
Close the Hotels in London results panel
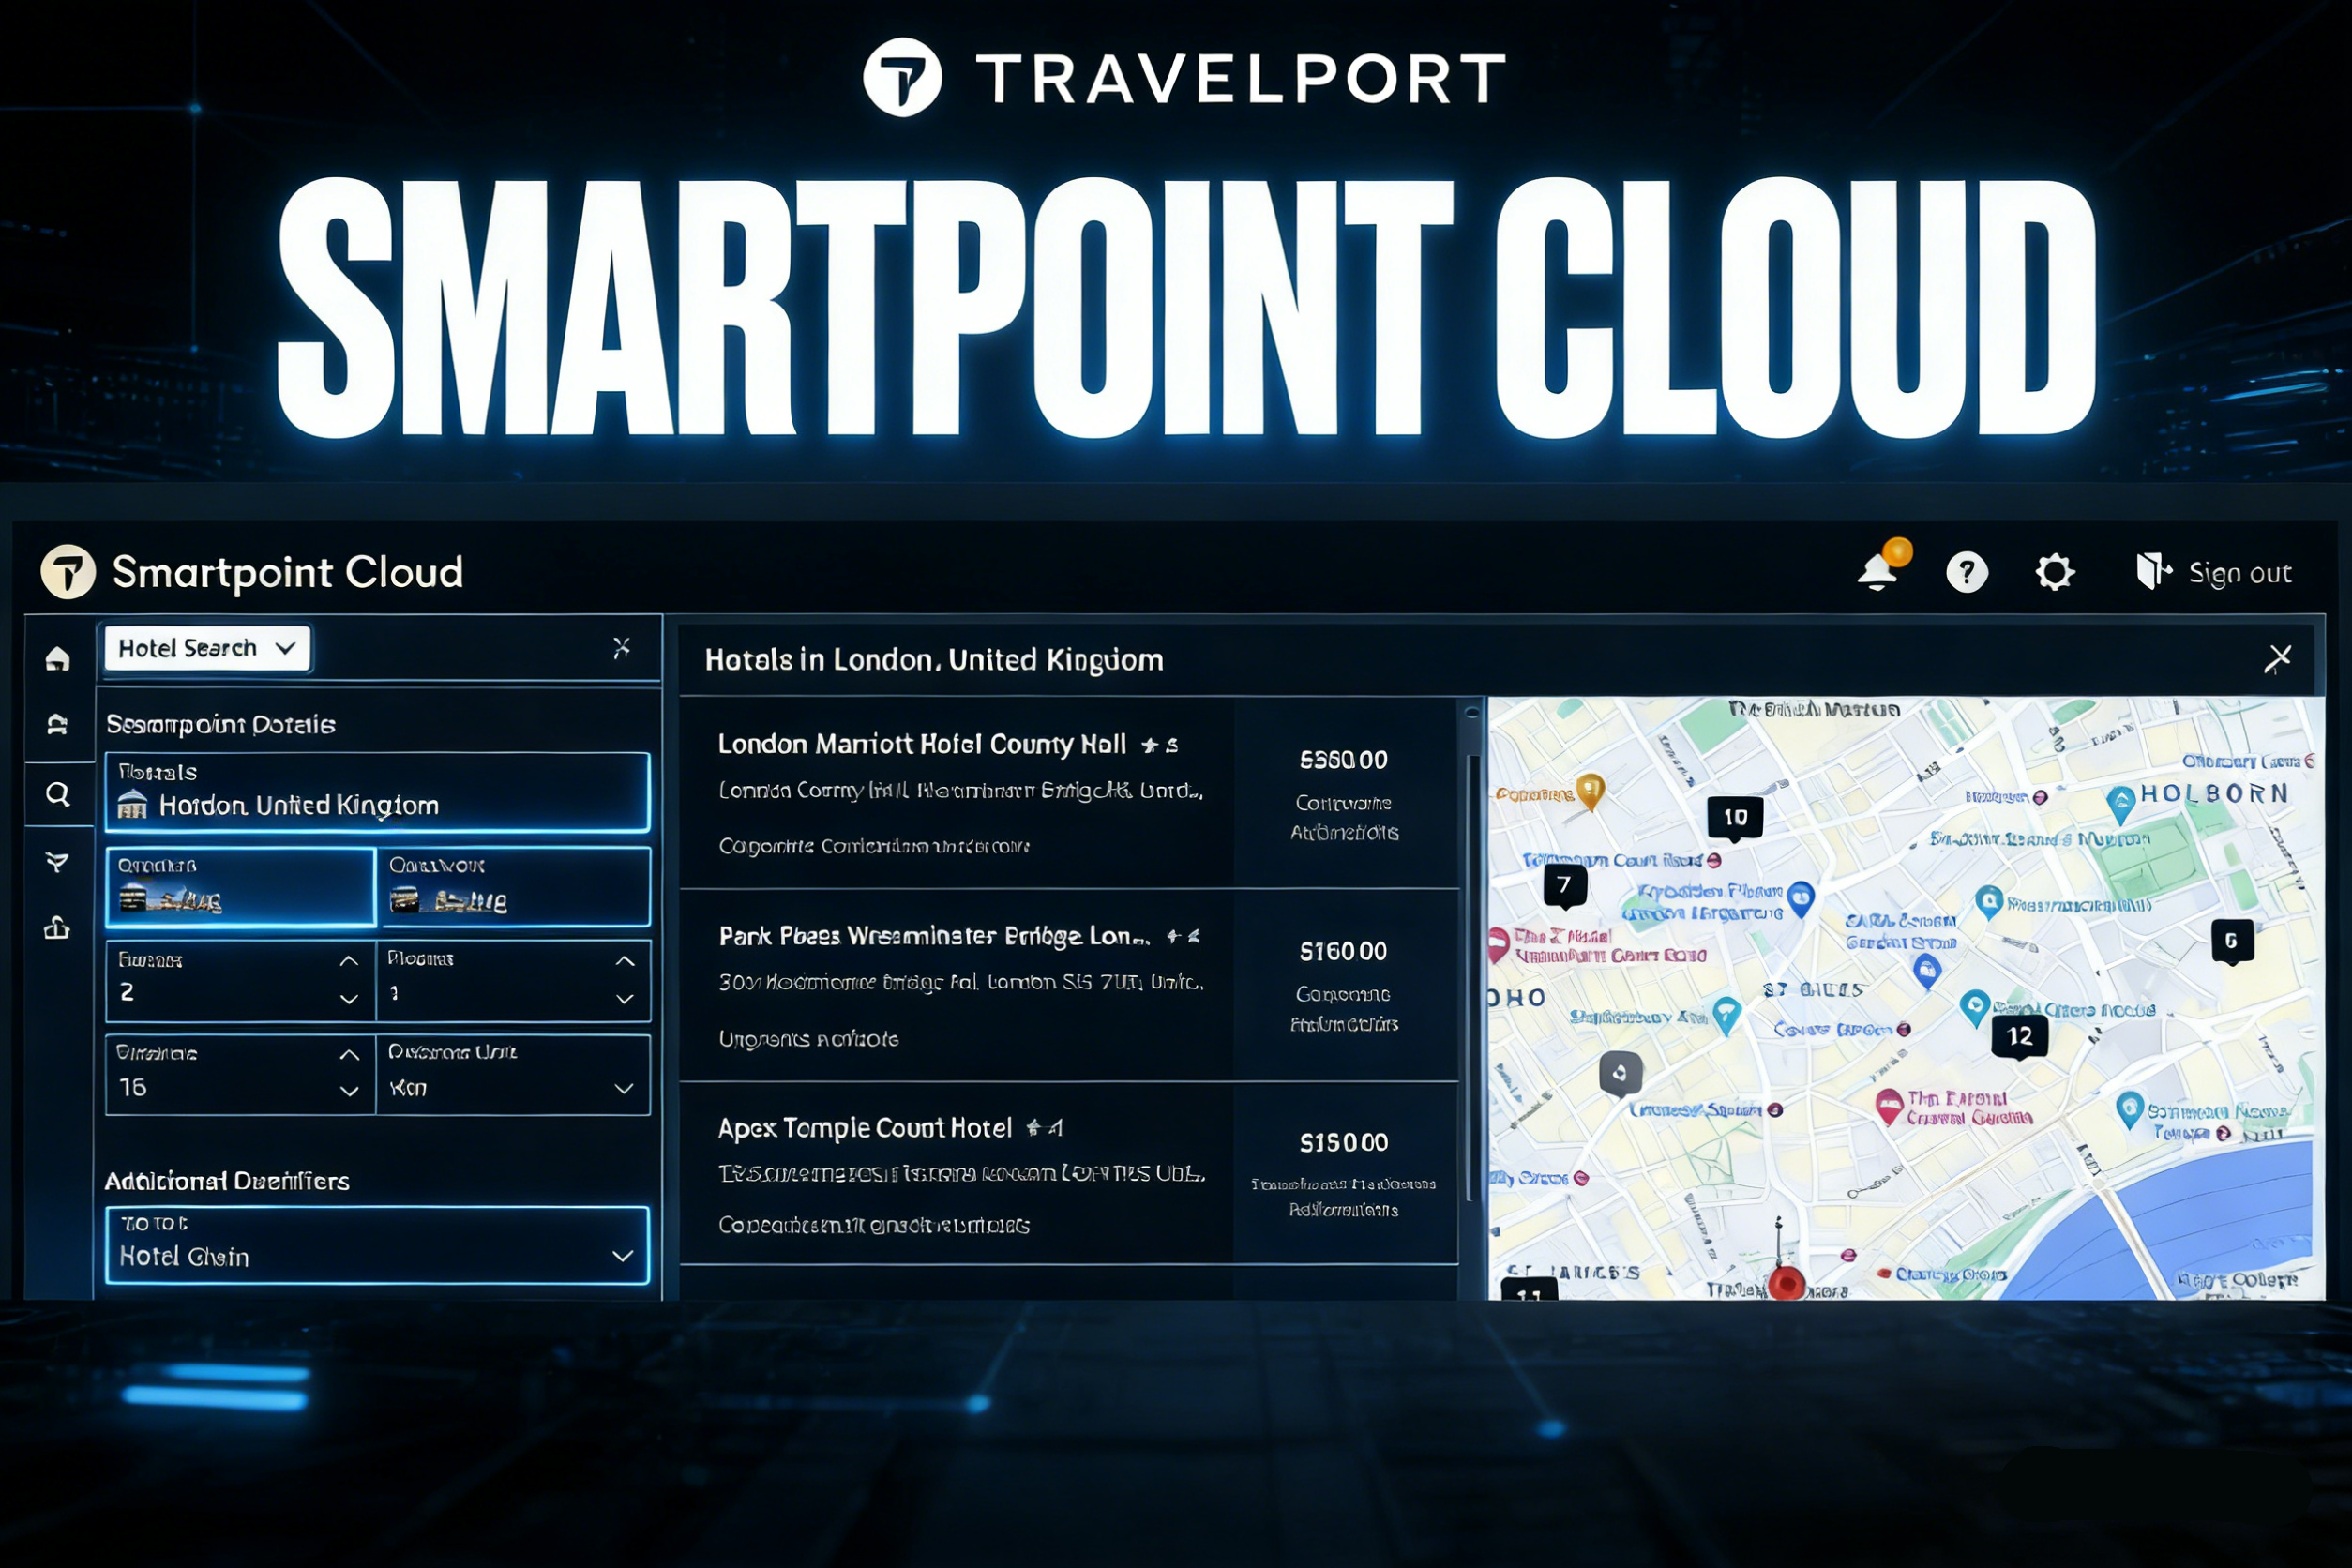[2278, 658]
